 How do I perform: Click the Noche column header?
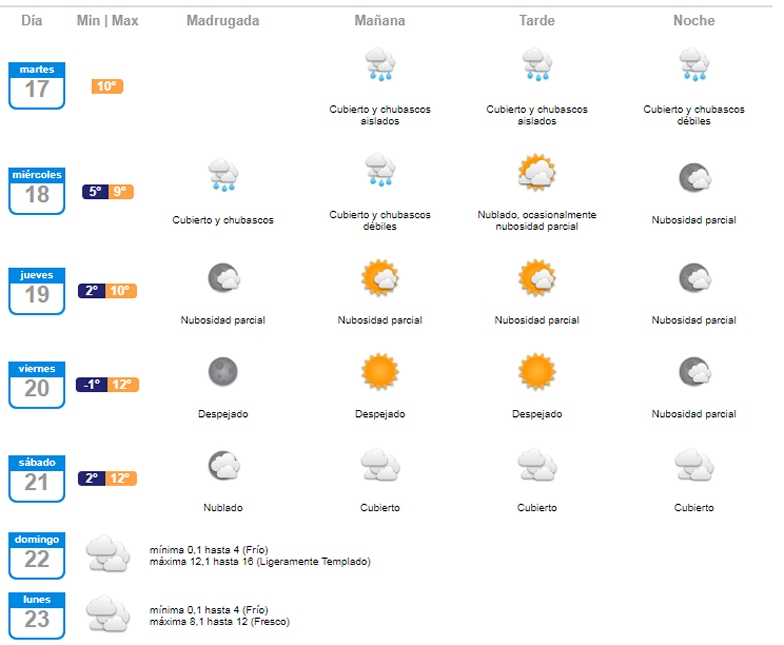(x=693, y=21)
